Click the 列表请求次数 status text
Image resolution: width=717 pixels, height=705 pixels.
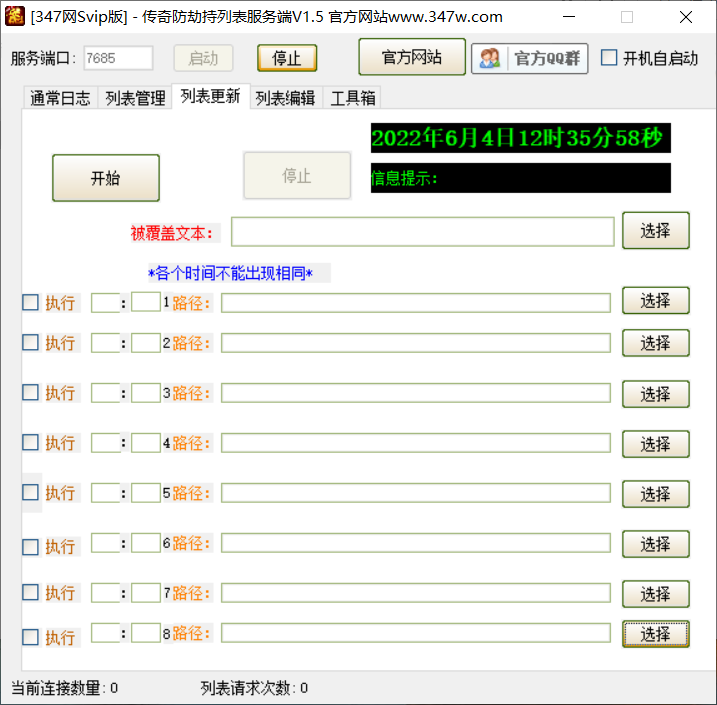pos(254,688)
